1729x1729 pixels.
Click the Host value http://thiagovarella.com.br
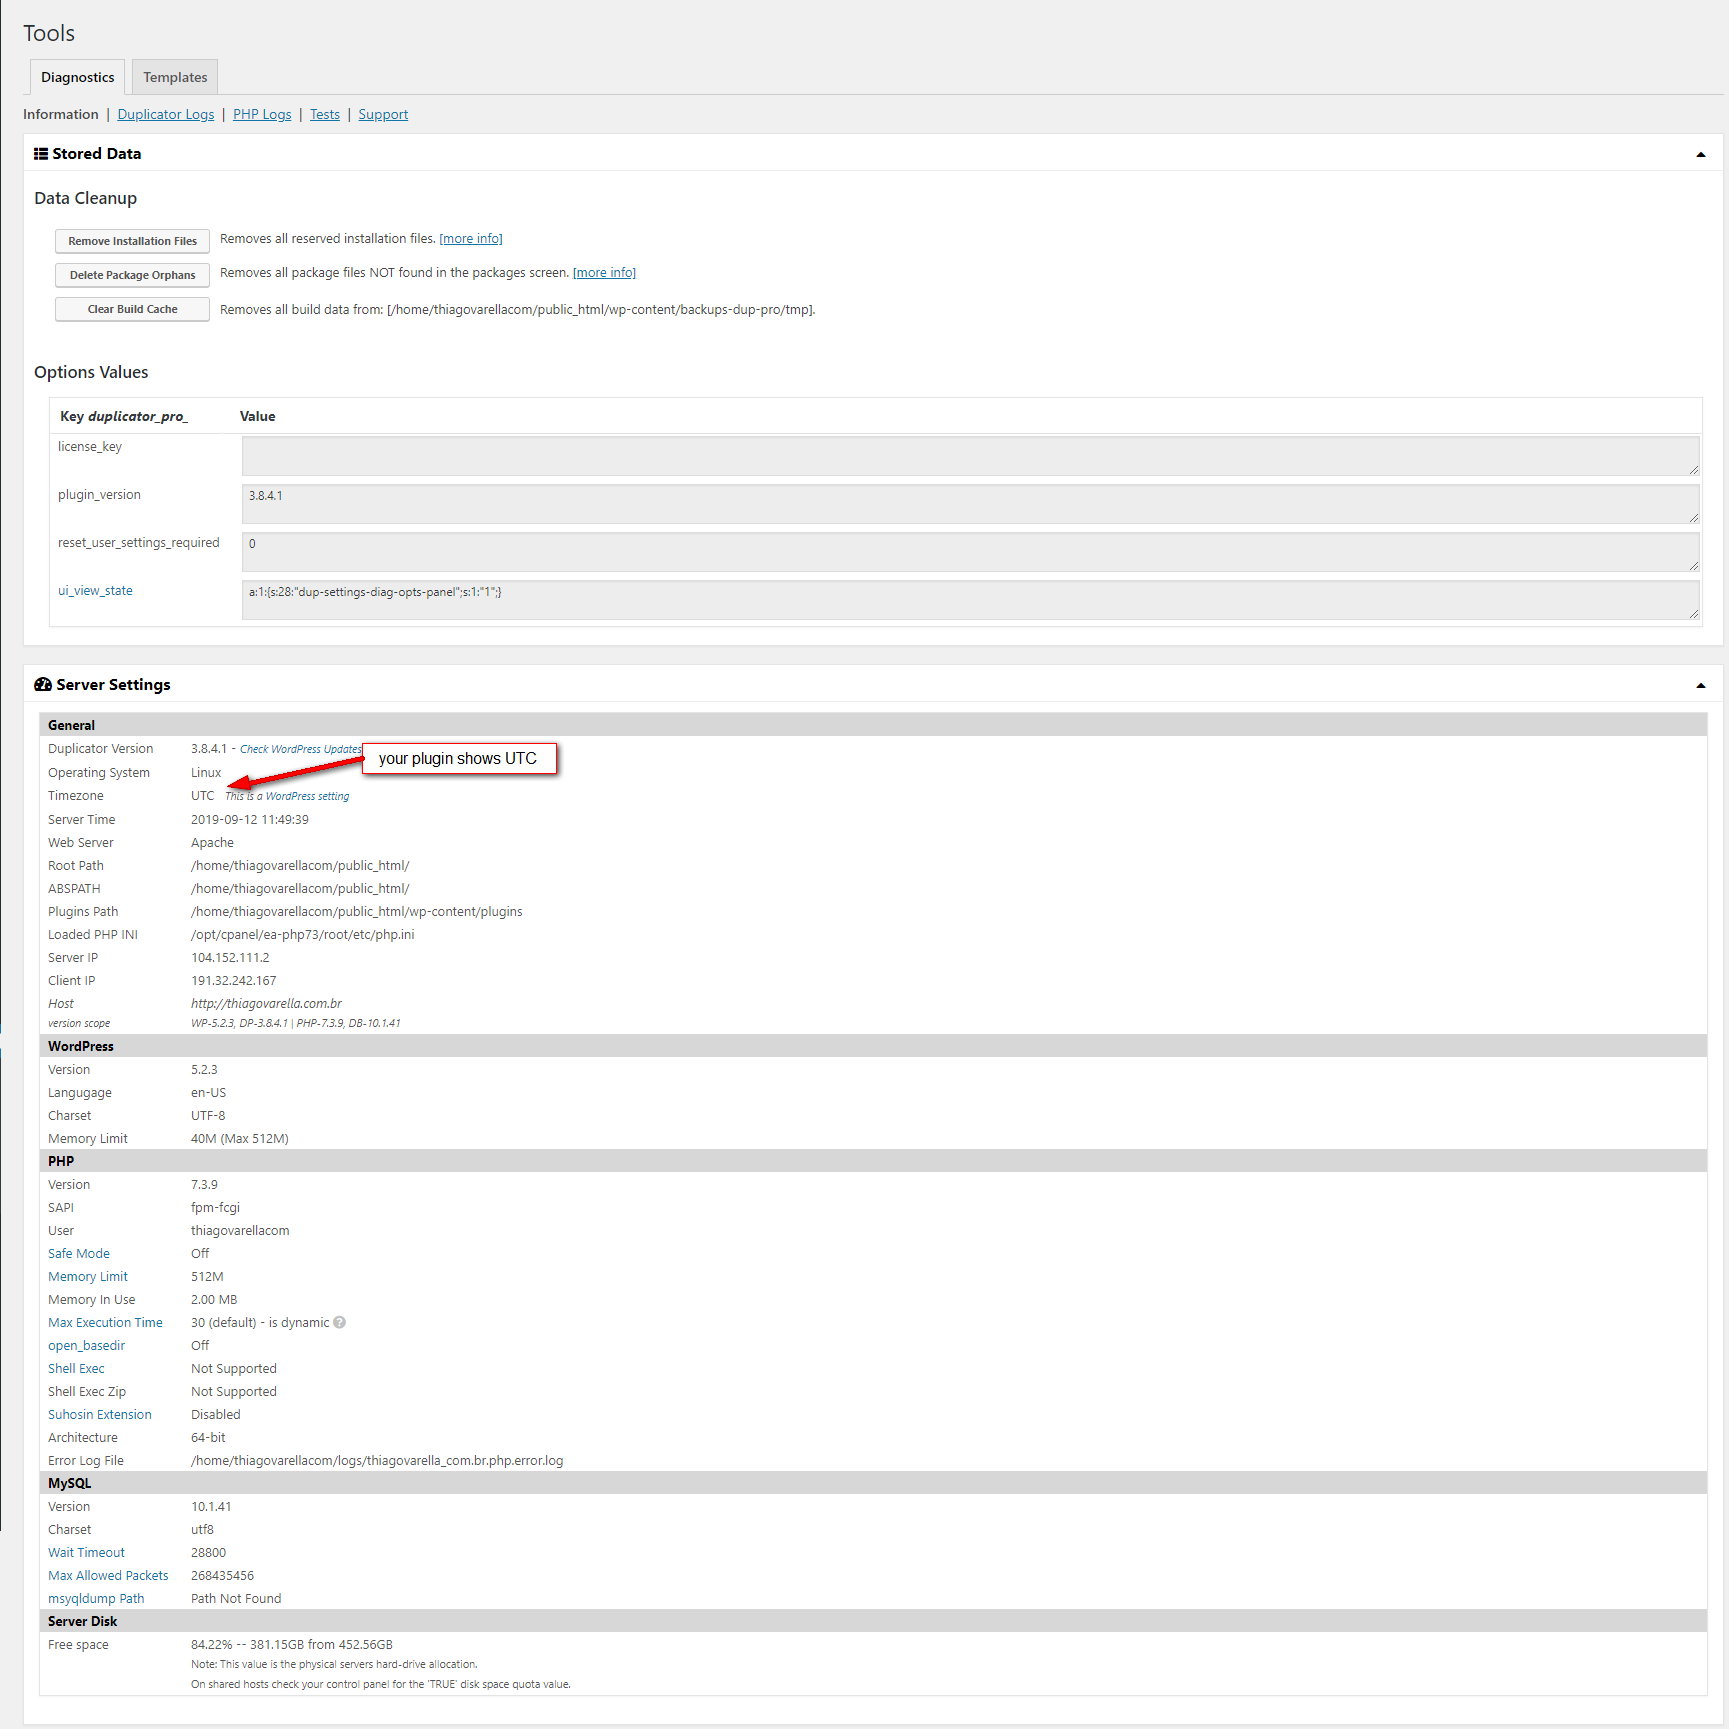(x=267, y=1004)
